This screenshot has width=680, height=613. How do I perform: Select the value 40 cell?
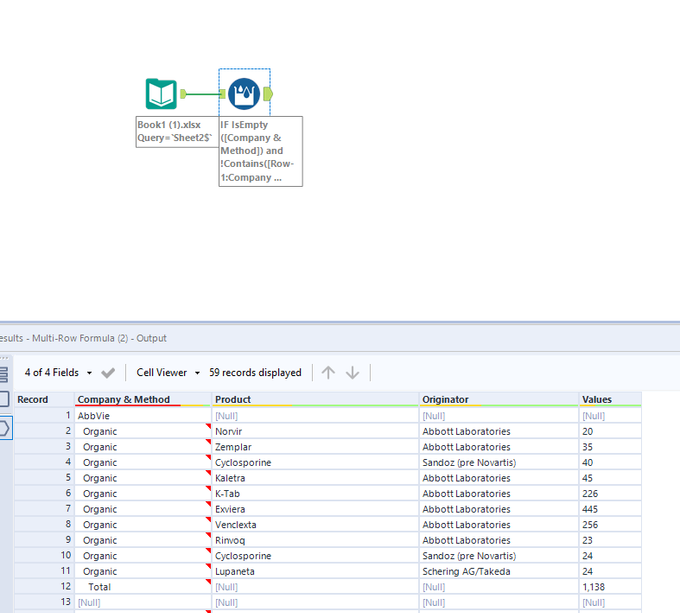coord(610,463)
